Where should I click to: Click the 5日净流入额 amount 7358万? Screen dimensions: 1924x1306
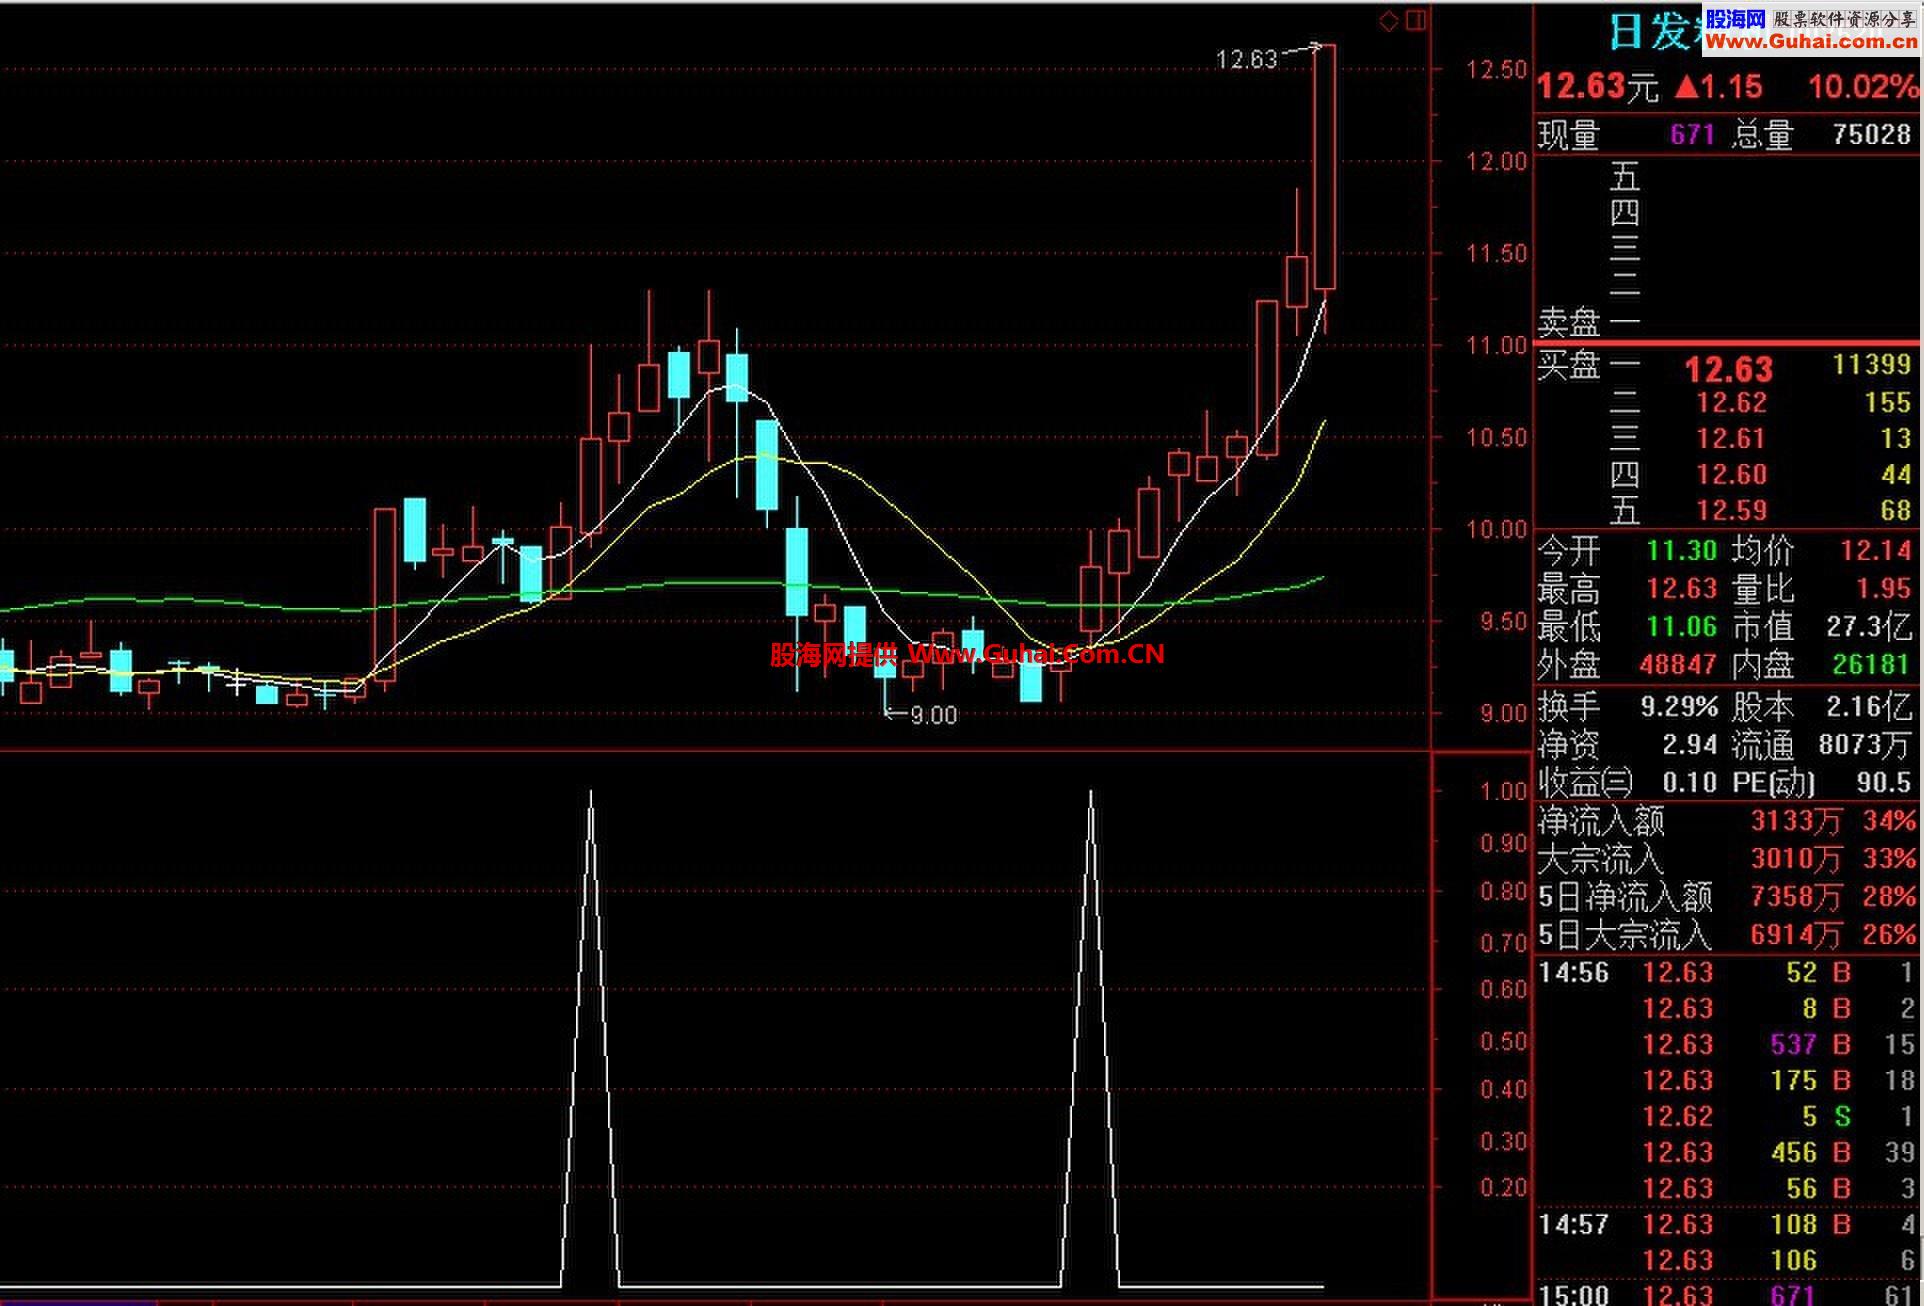(x=1795, y=898)
